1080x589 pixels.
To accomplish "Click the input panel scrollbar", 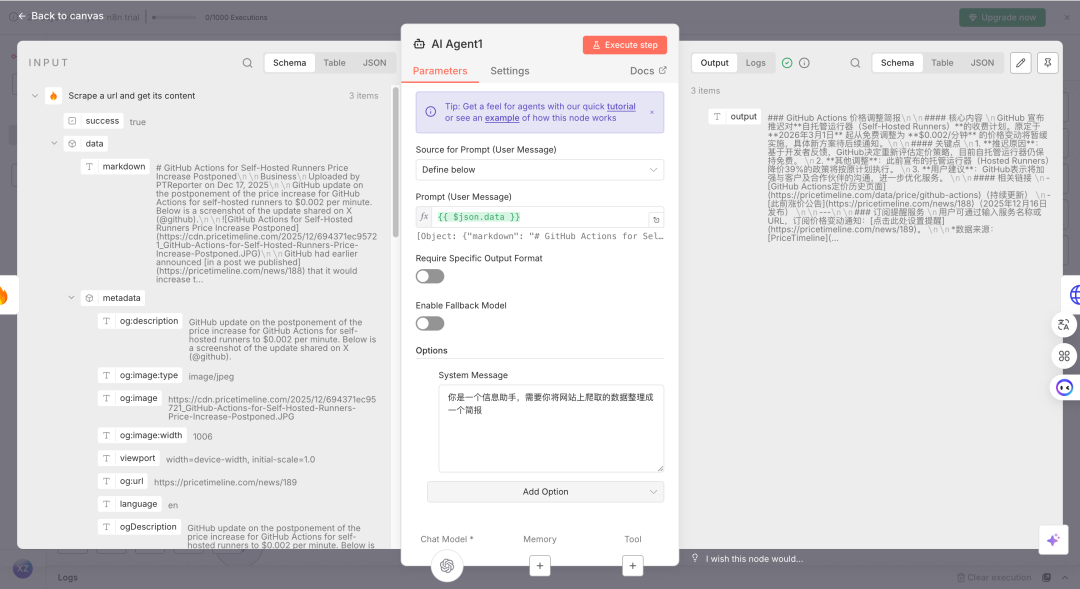I will (x=395, y=162).
